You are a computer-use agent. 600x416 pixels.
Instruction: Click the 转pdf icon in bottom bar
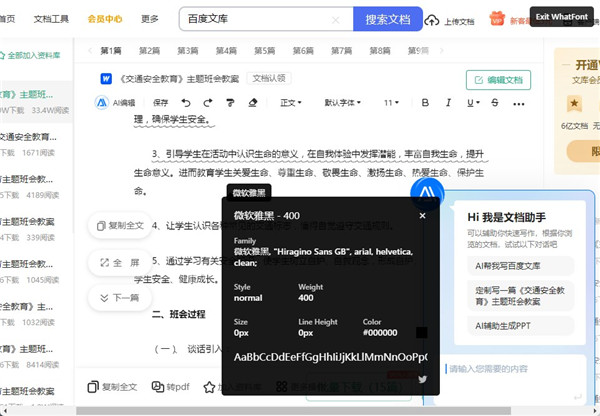click(158, 387)
